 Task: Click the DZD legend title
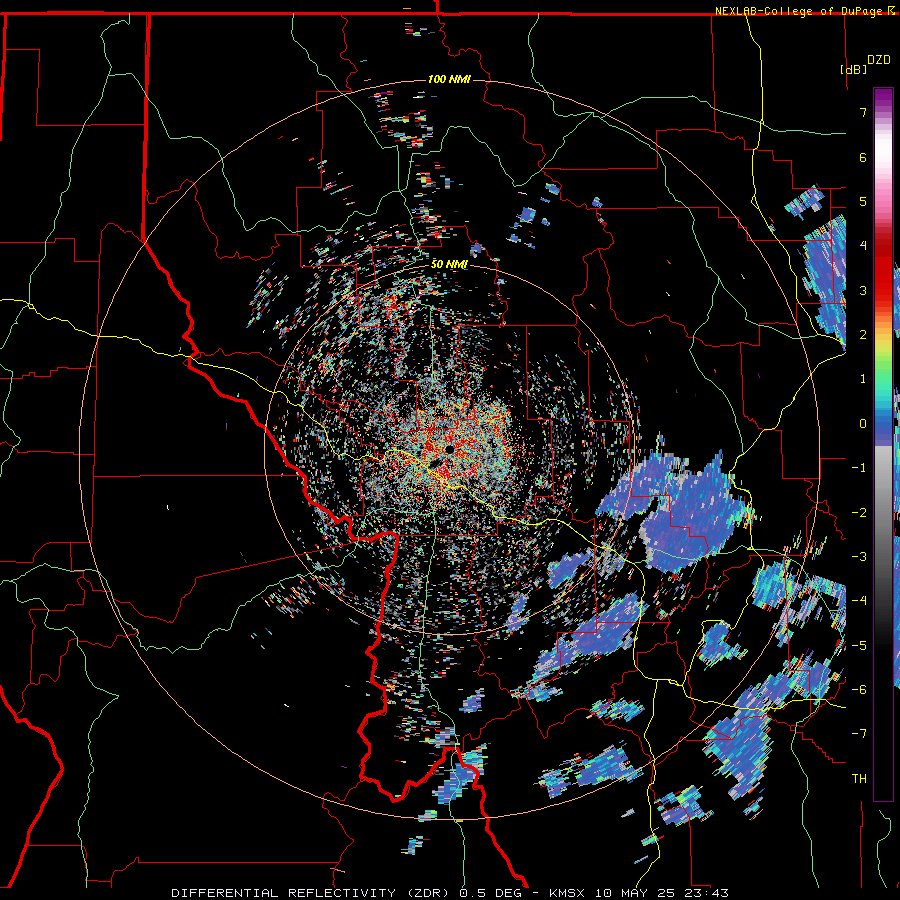pos(879,60)
